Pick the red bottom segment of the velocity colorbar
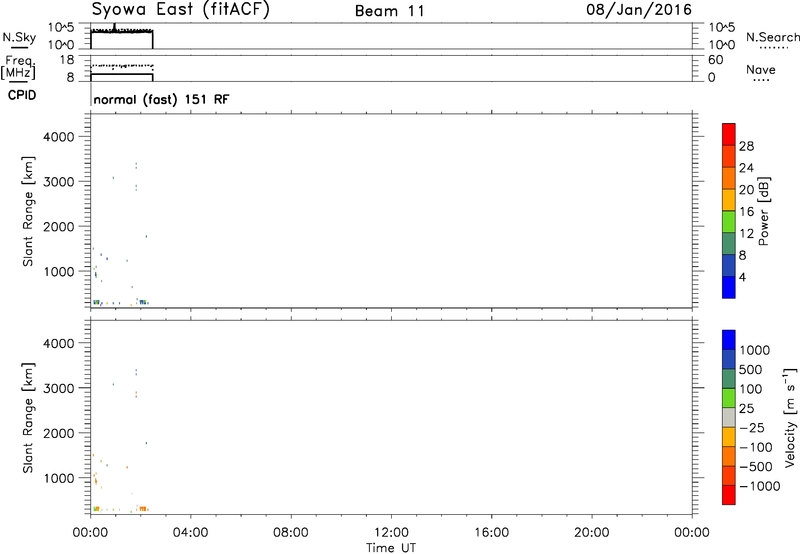The width and height of the screenshot is (800, 554). click(x=729, y=495)
